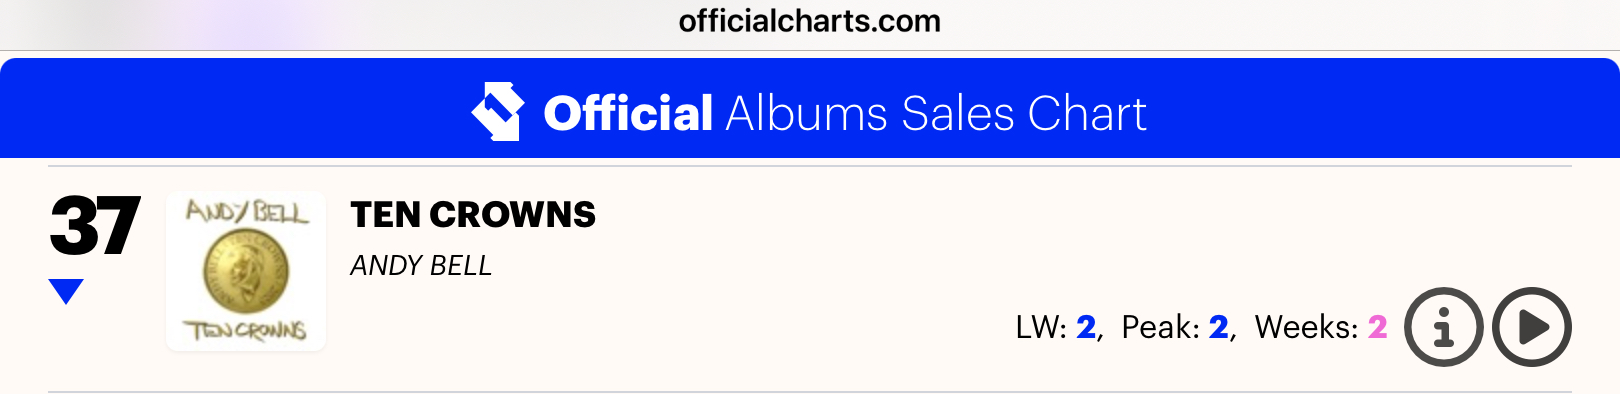Open the Ten Crowns album cover thumbnail
1620x394 pixels.
click(x=246, y=271)
